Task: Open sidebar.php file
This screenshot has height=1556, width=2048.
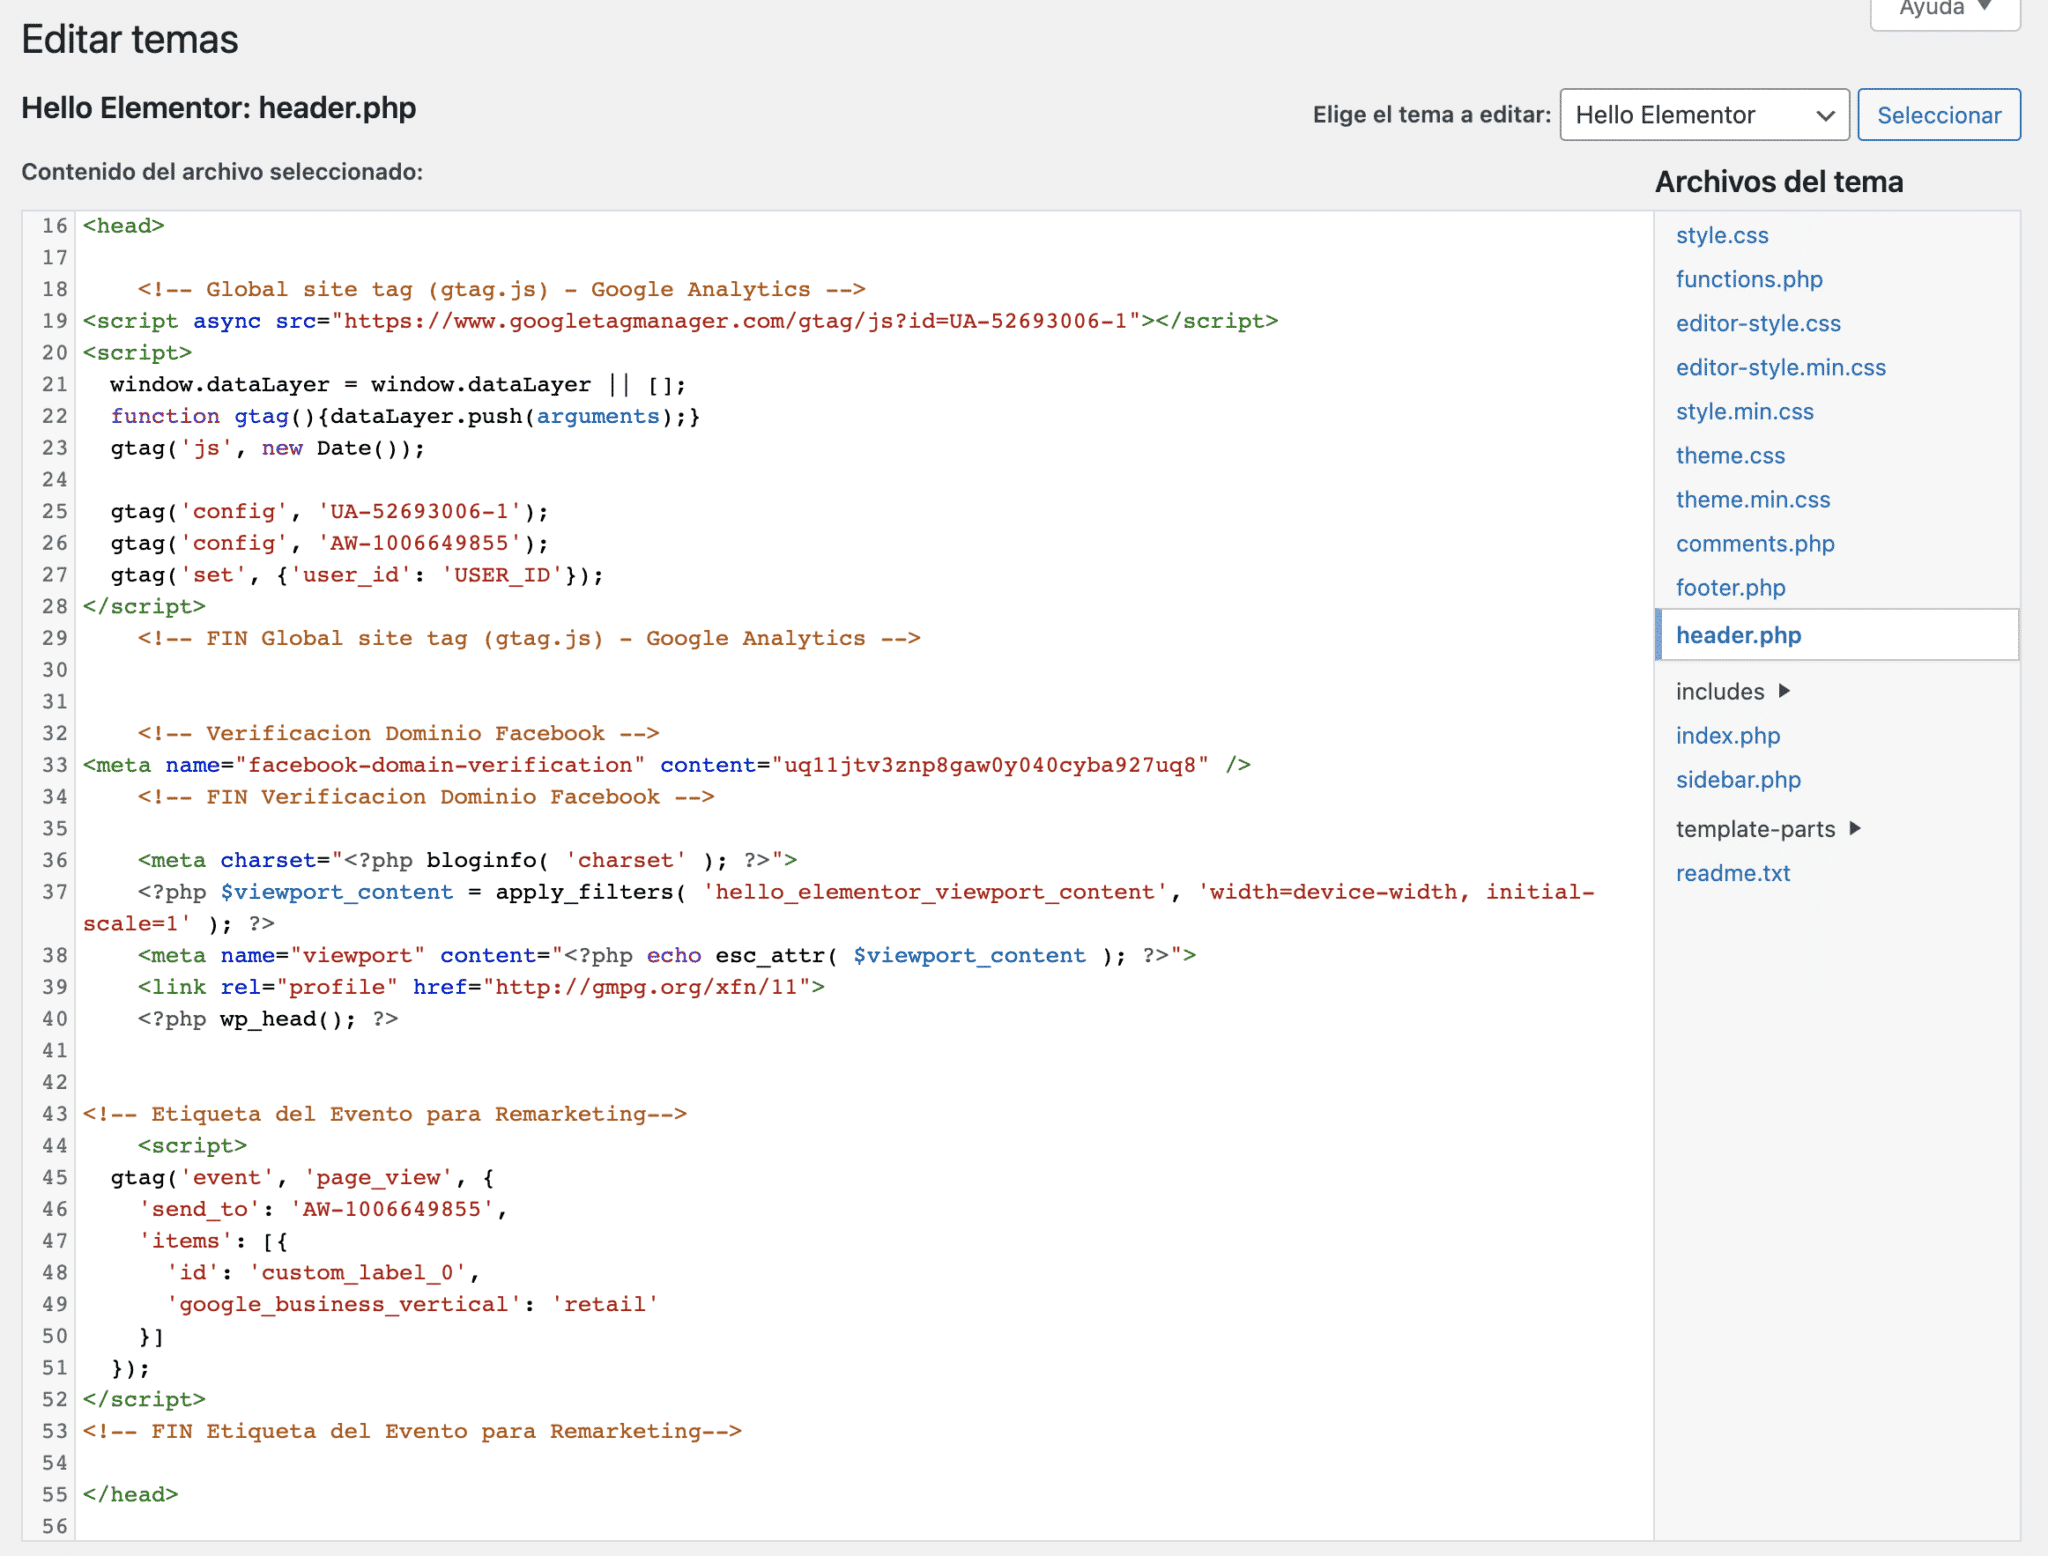Action: click(x=1737, y=779)
